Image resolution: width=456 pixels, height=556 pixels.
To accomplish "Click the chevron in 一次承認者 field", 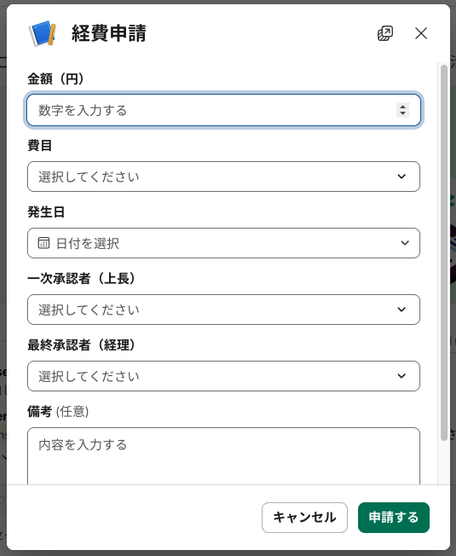I will click(401, 309).
